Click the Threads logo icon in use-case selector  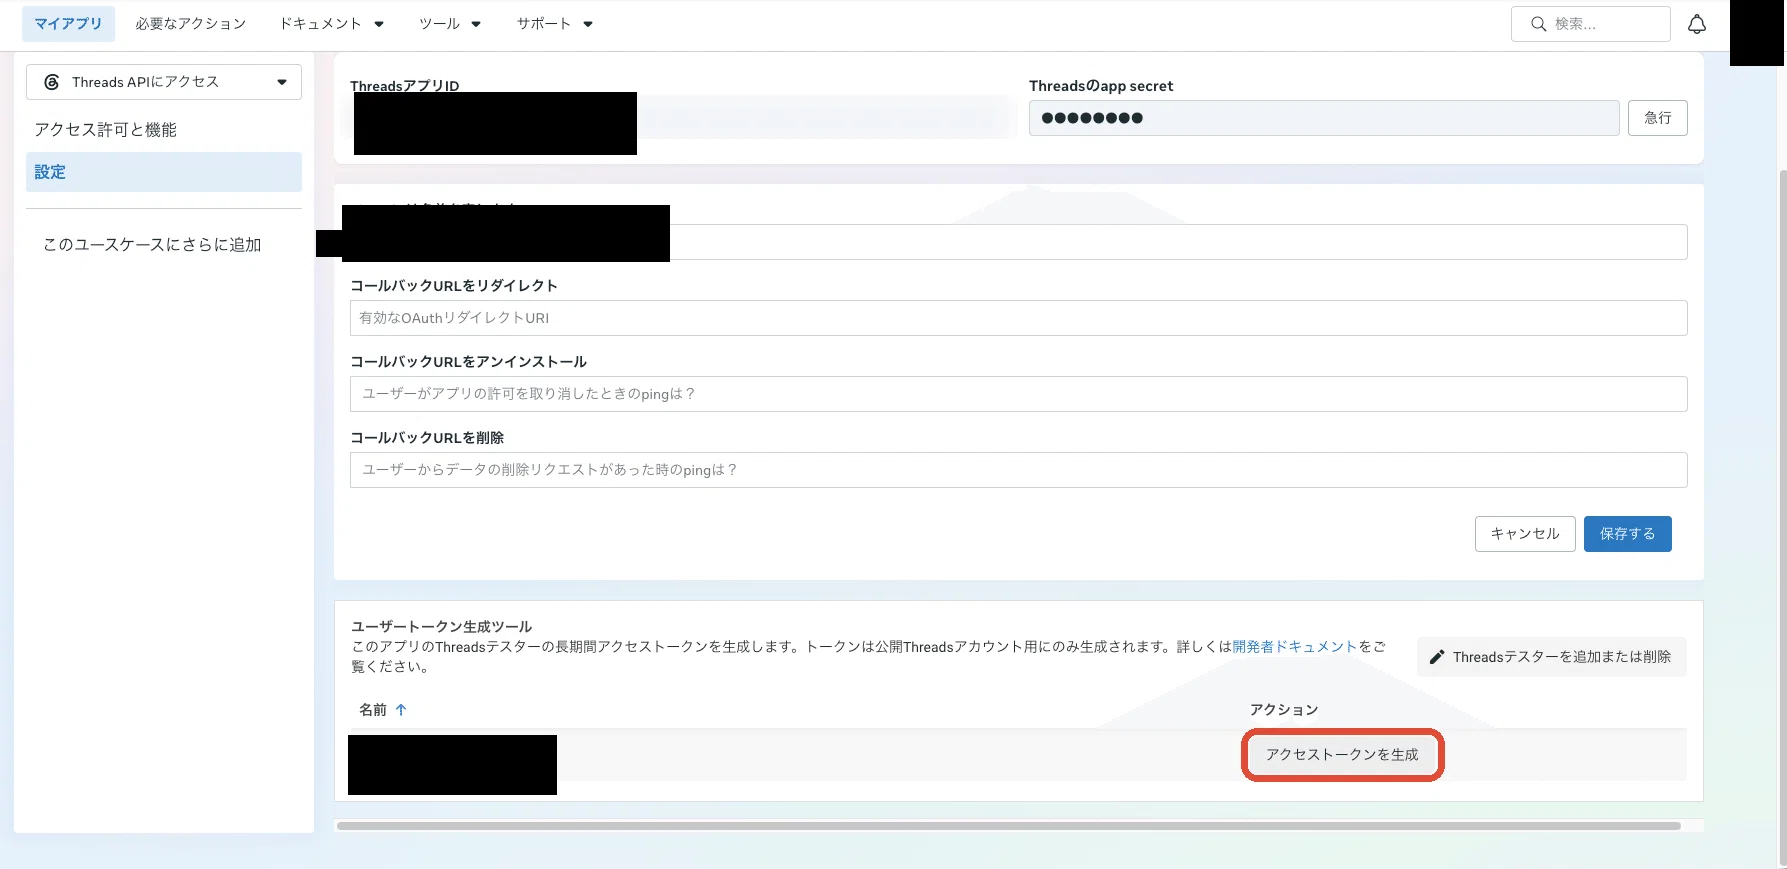click(52, 82)
